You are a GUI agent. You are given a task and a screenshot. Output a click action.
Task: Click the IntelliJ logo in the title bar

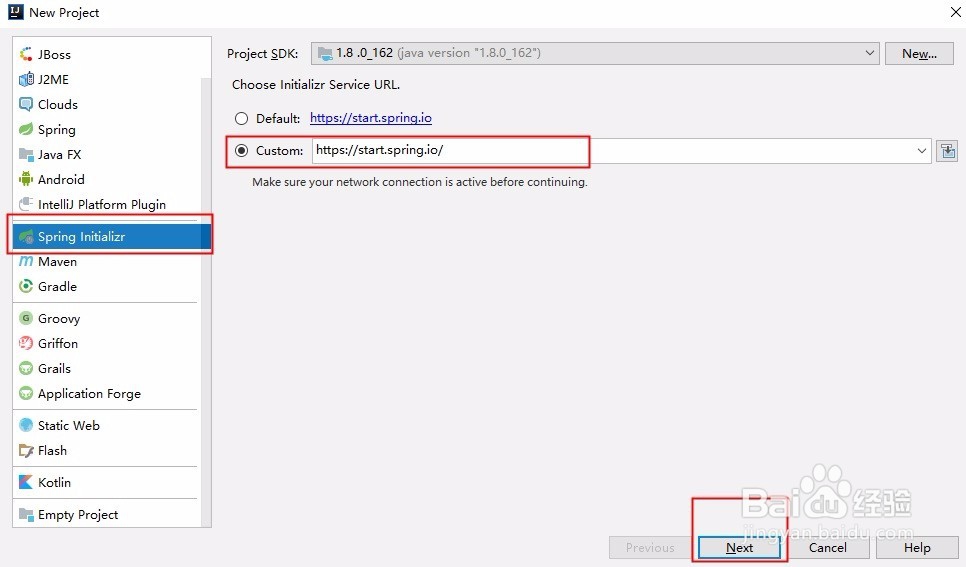click(15, 12)
